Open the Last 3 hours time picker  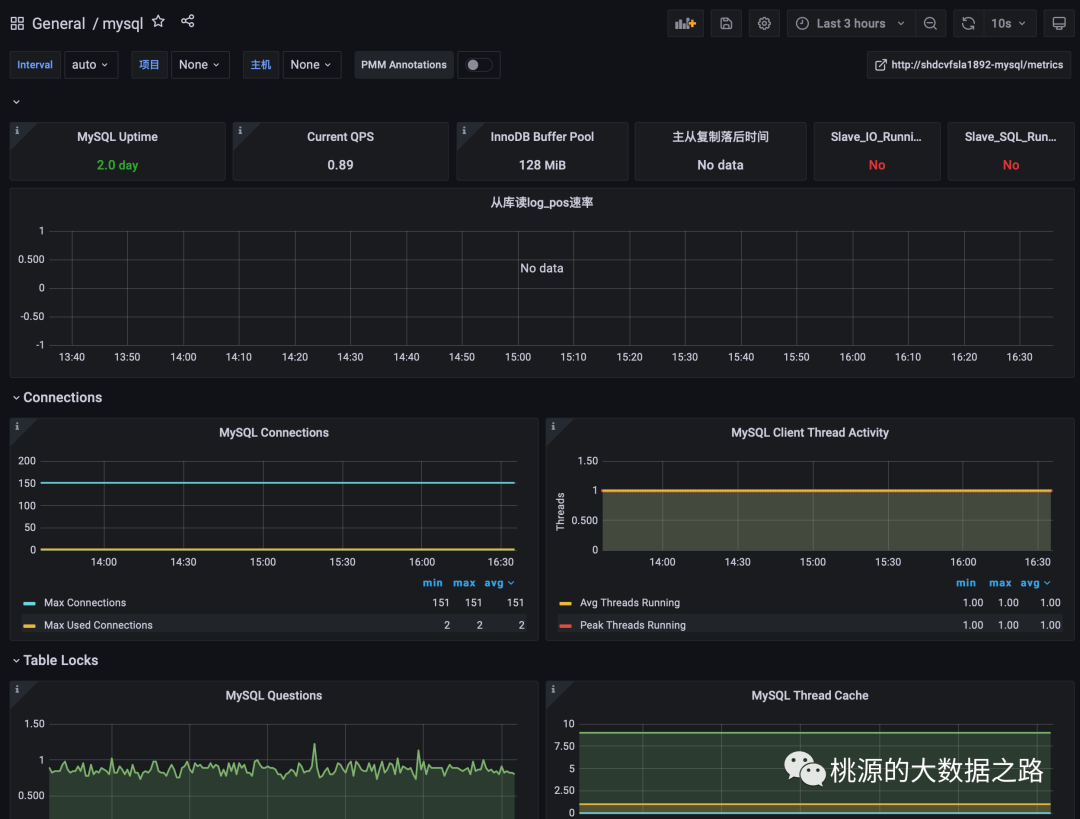851,23
